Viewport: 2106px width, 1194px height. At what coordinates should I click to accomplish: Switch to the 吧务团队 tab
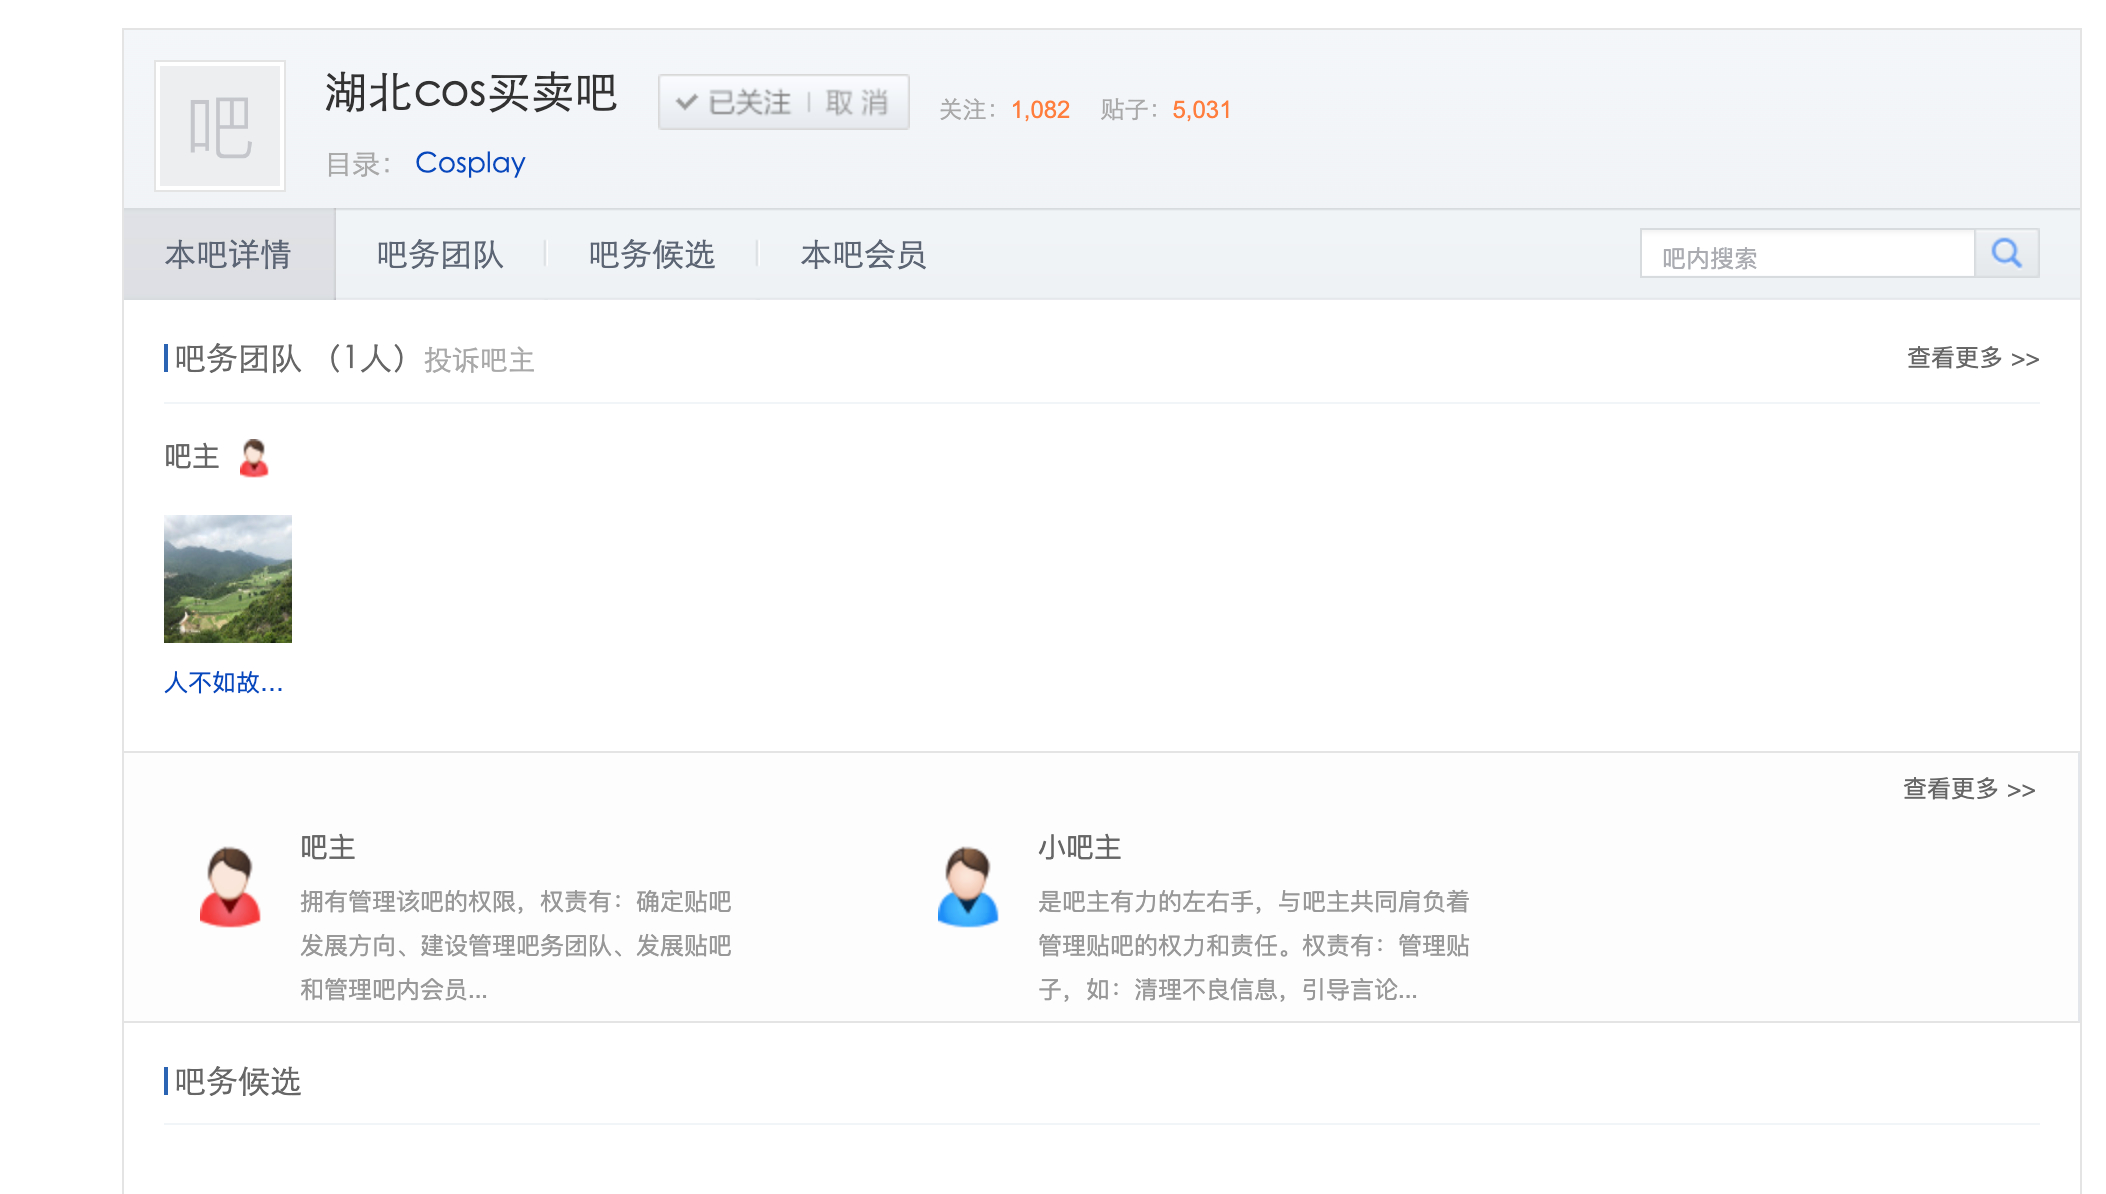click(x=440, y=255)
